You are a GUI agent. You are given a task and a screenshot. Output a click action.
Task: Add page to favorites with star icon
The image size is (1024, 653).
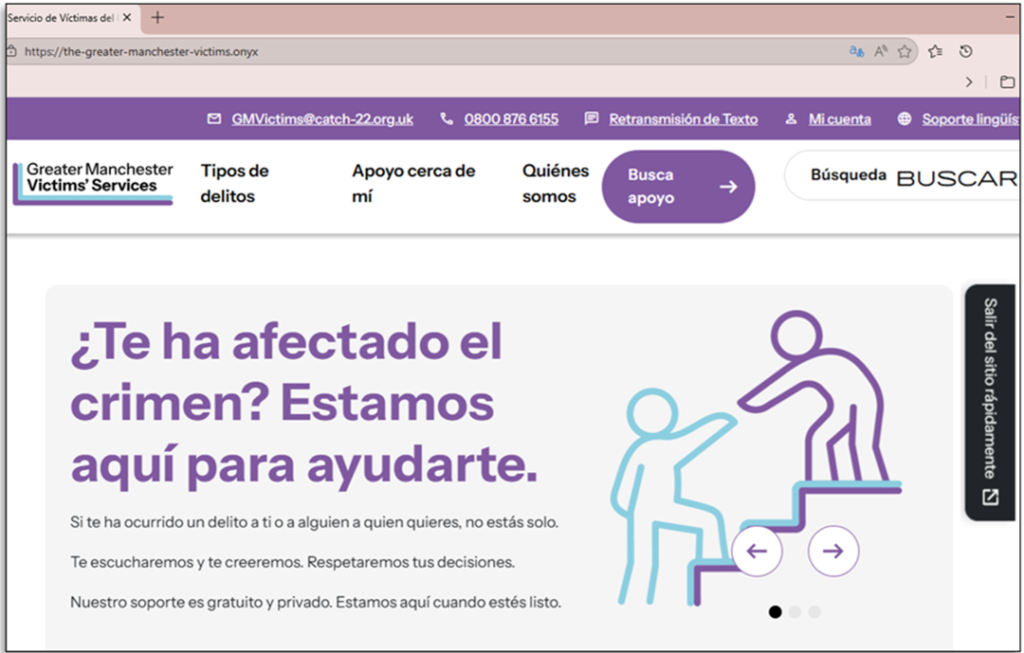pyautogui.click(x=904, y=51)
